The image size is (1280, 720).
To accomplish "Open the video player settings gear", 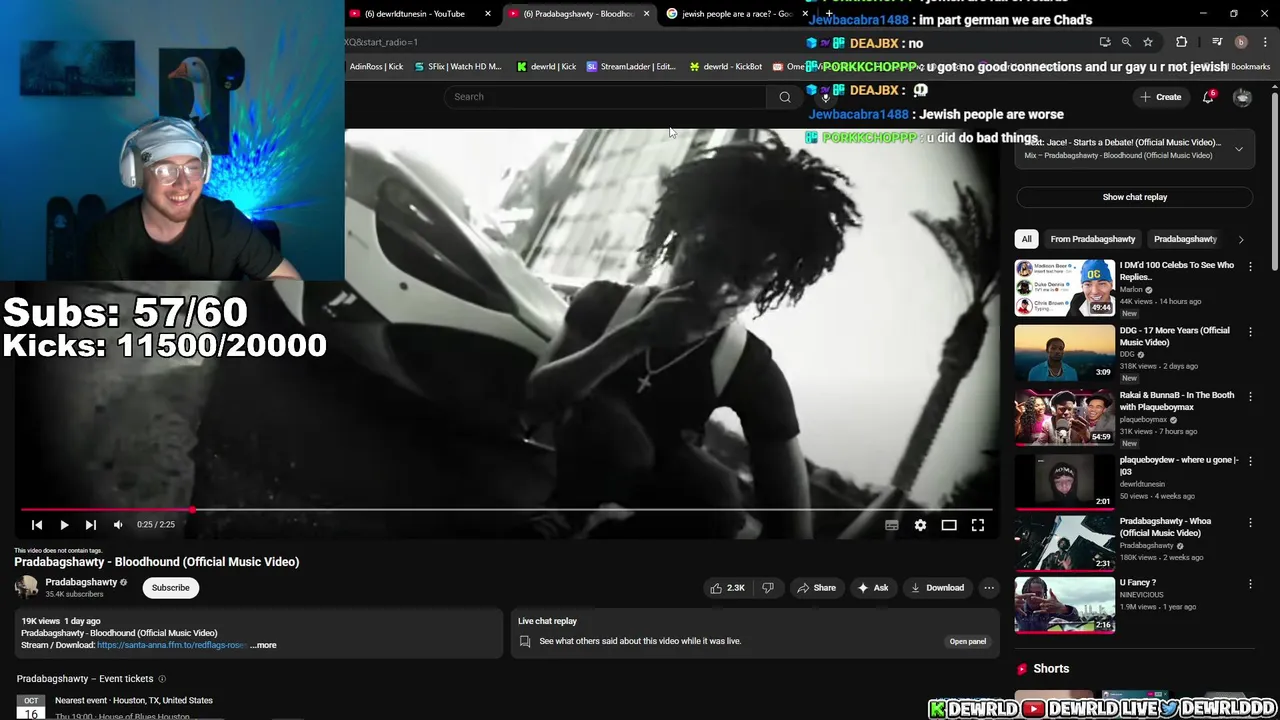I will point(920,525).
